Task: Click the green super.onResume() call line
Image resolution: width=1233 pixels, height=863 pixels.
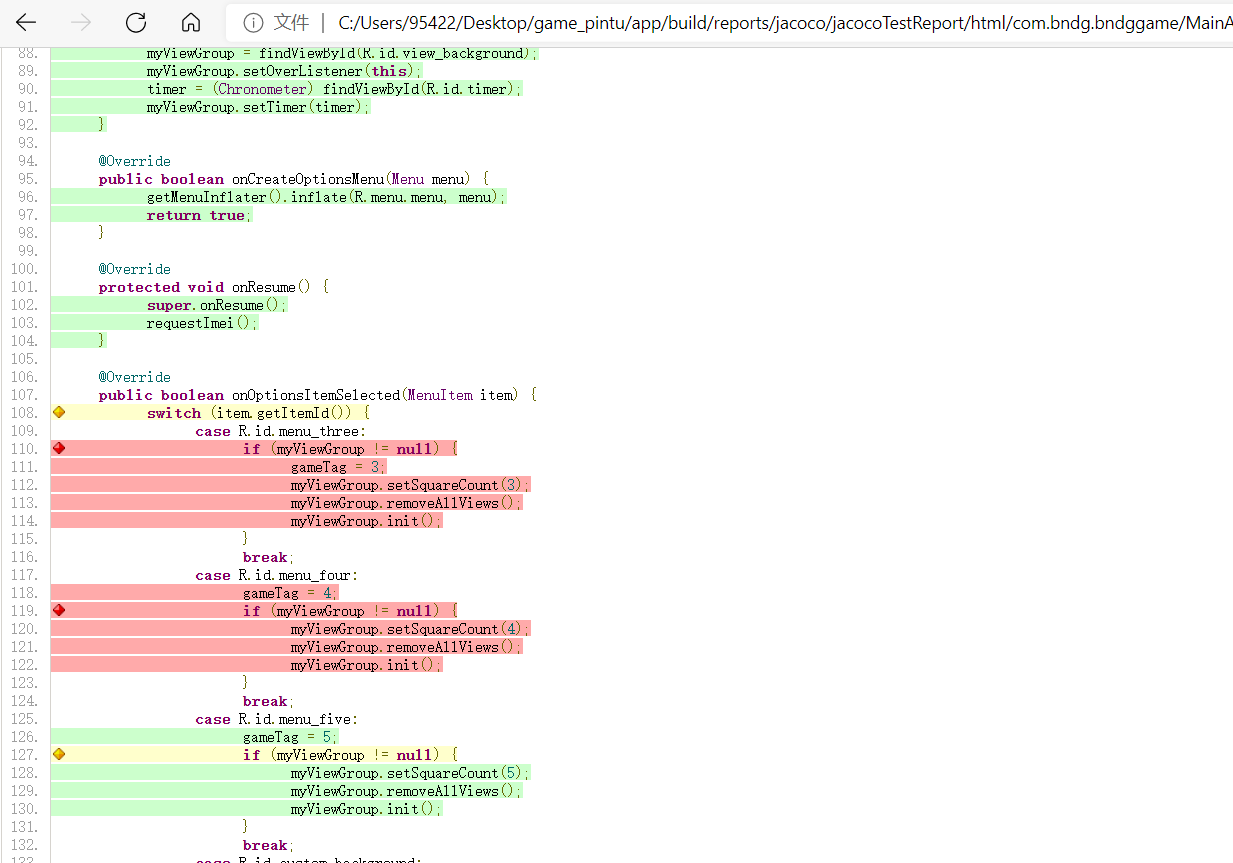Action: (215, 305)
